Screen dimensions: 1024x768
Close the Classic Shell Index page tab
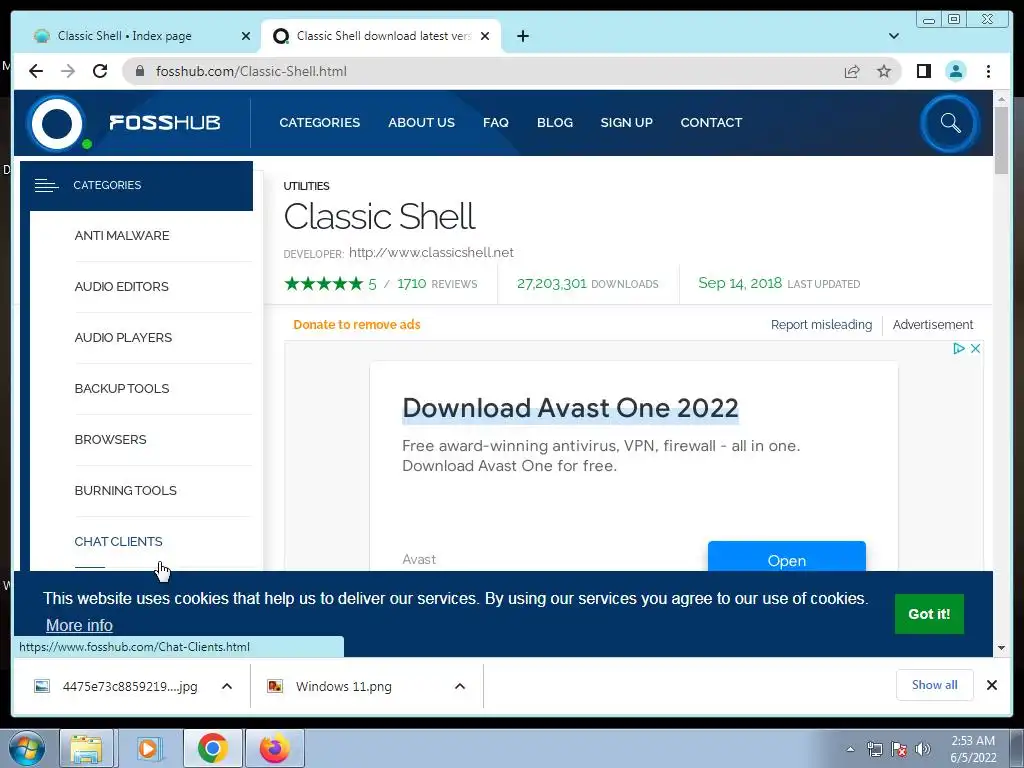pyautogui.click(x=246, y=37)
